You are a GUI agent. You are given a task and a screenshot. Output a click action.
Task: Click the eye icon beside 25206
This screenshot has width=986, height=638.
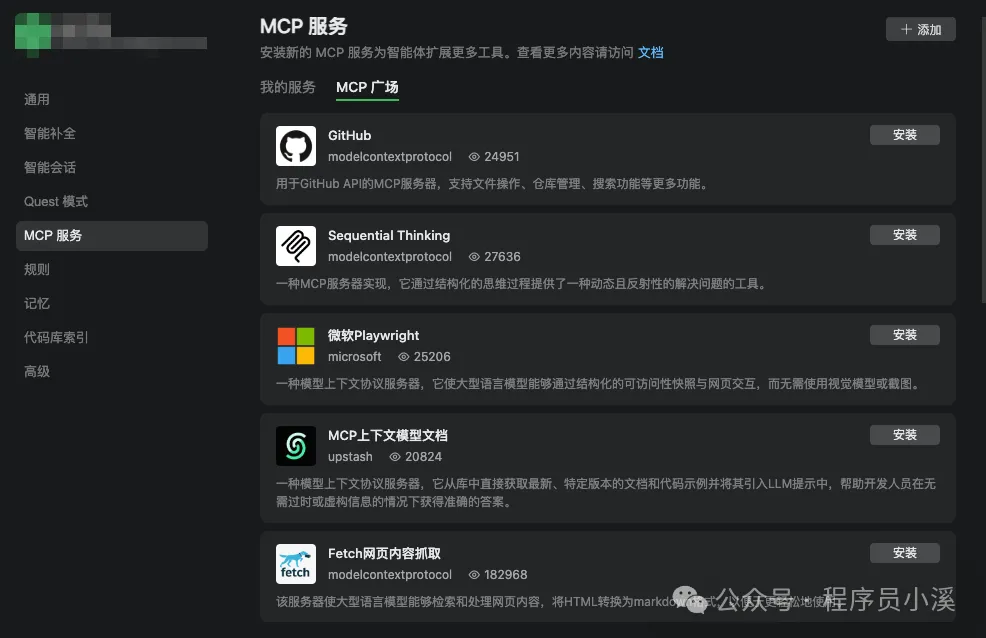pos(404,356)
